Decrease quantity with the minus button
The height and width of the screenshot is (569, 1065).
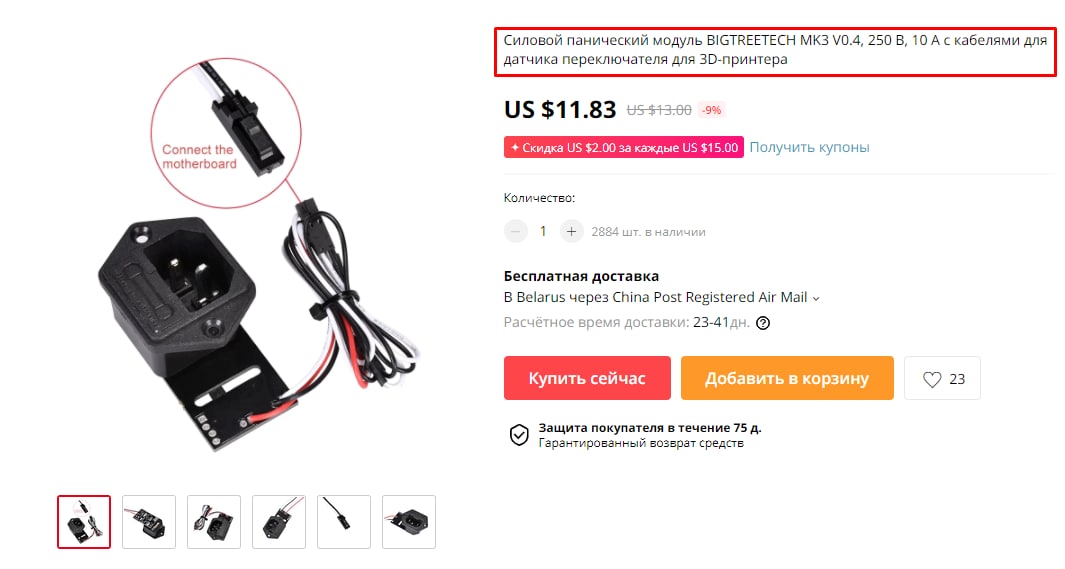click(516, 232)
